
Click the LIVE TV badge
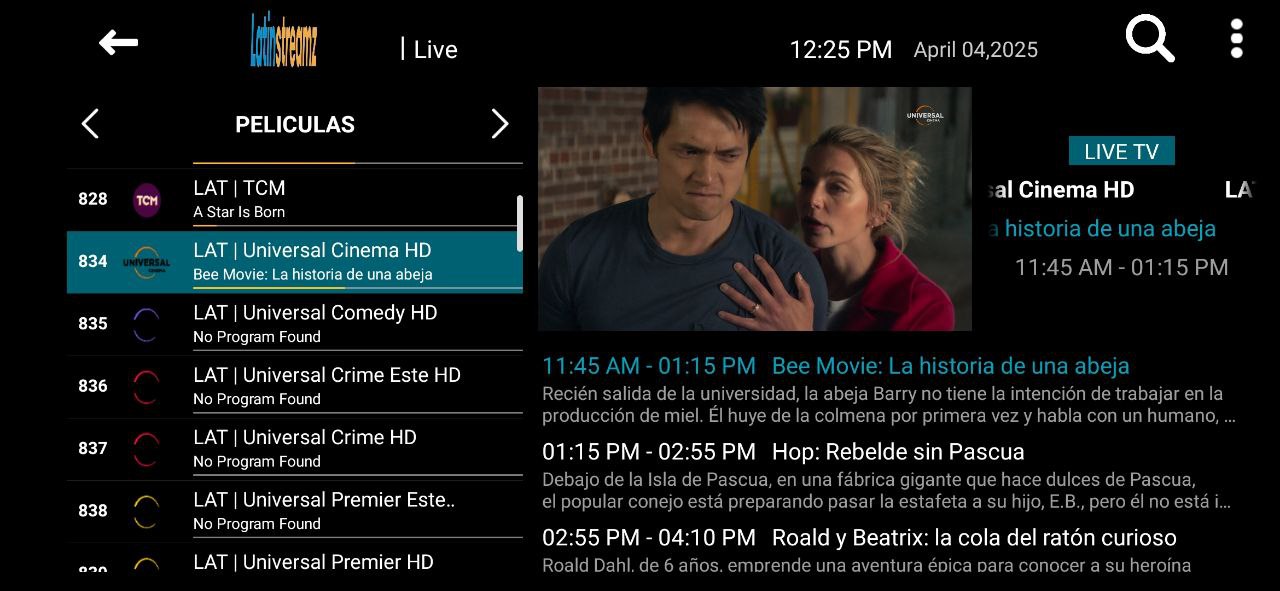pos(1121,151)
